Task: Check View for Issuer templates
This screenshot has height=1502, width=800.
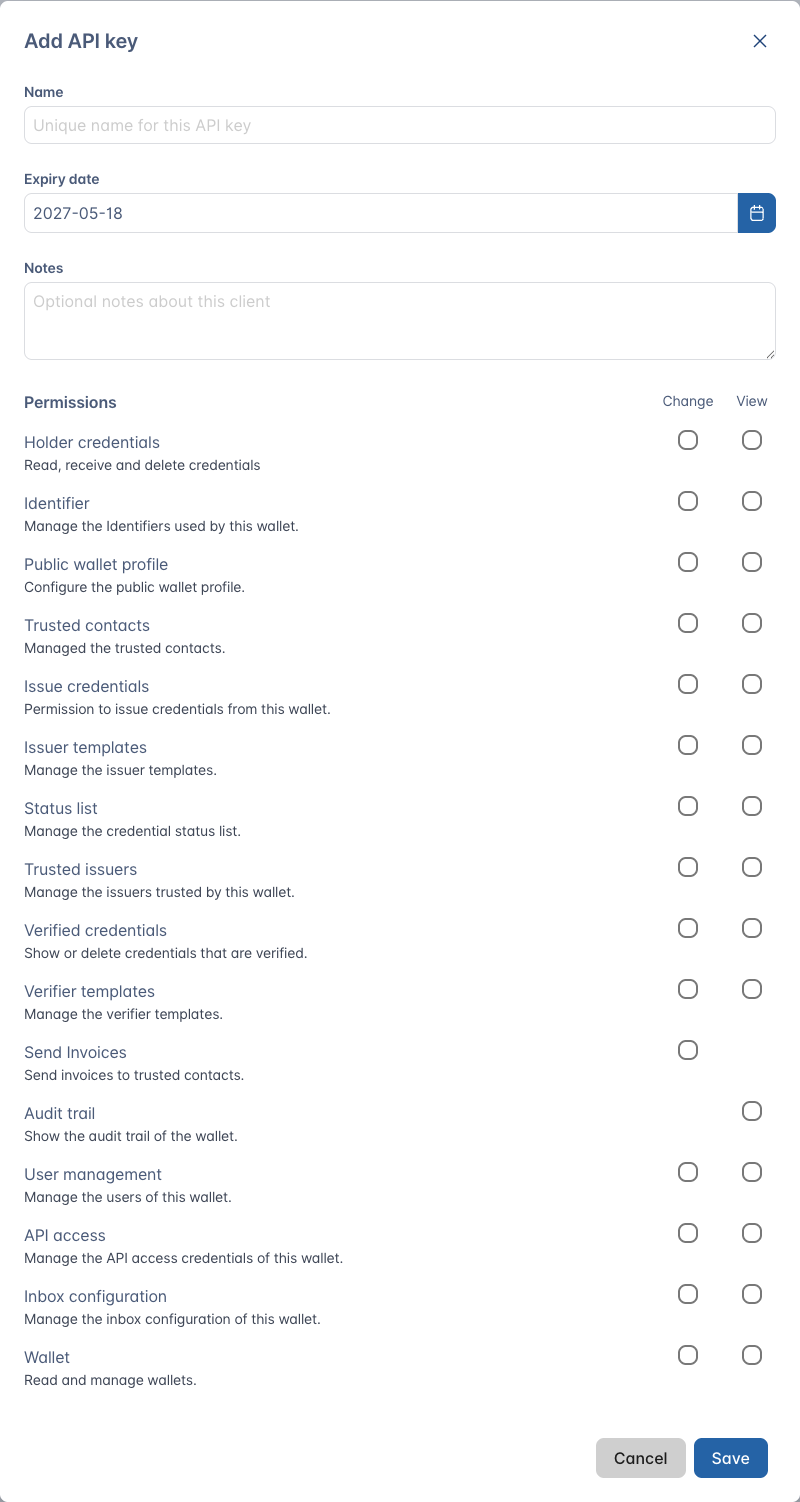Action: 752,745
